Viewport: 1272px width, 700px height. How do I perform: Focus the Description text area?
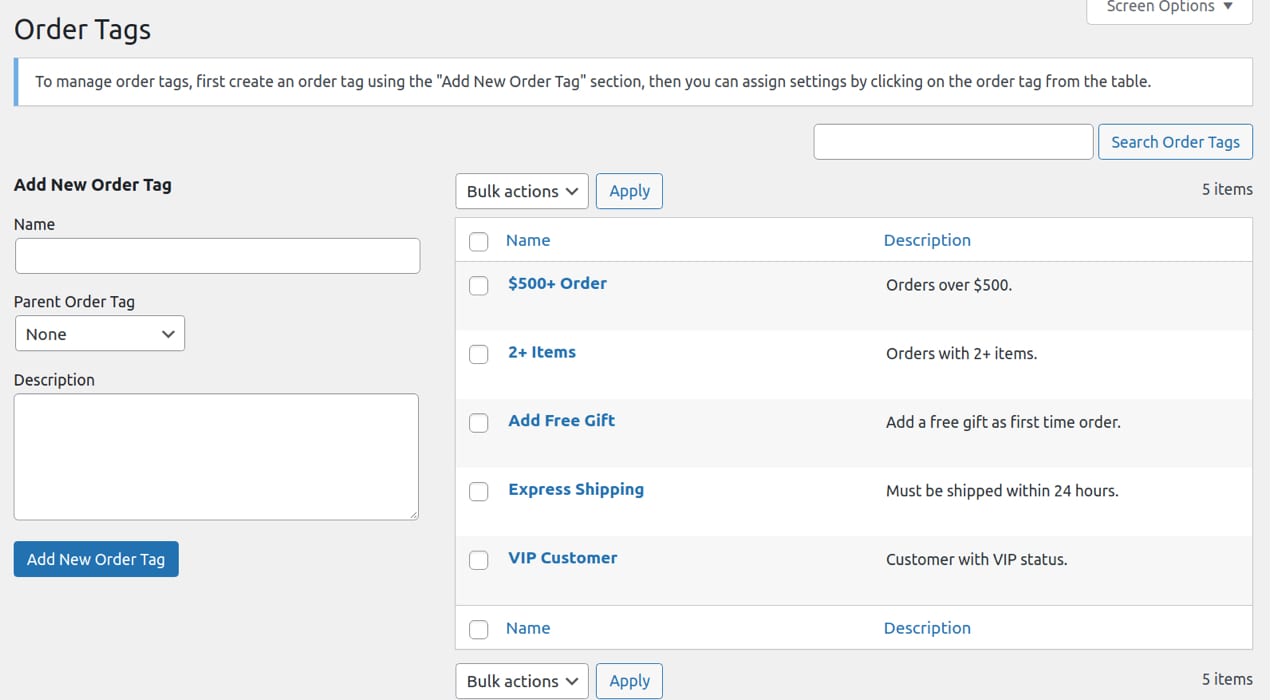tap(216, 456)
